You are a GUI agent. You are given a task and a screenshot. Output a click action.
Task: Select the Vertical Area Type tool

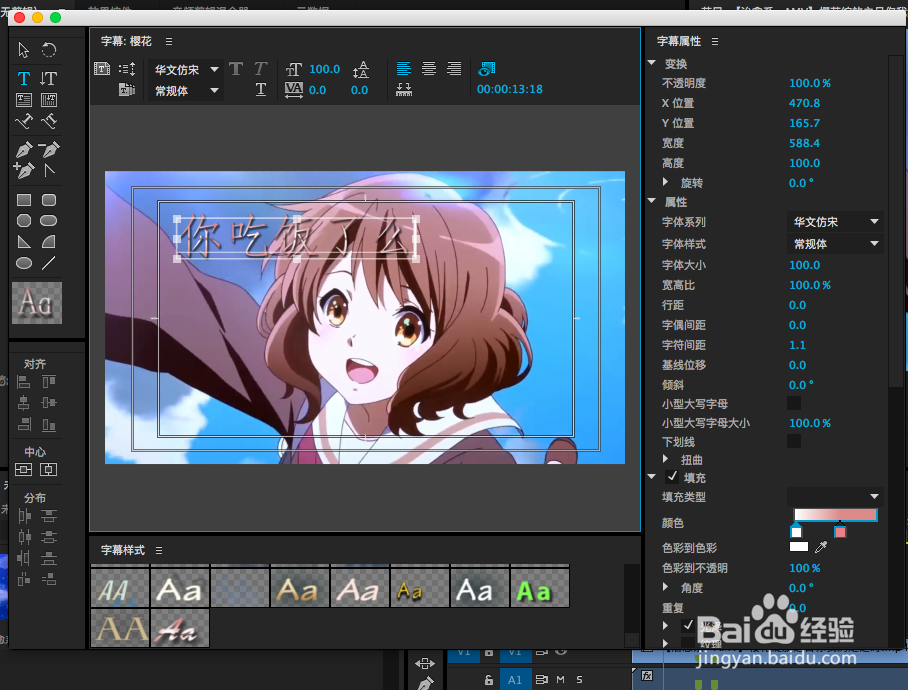49,100
